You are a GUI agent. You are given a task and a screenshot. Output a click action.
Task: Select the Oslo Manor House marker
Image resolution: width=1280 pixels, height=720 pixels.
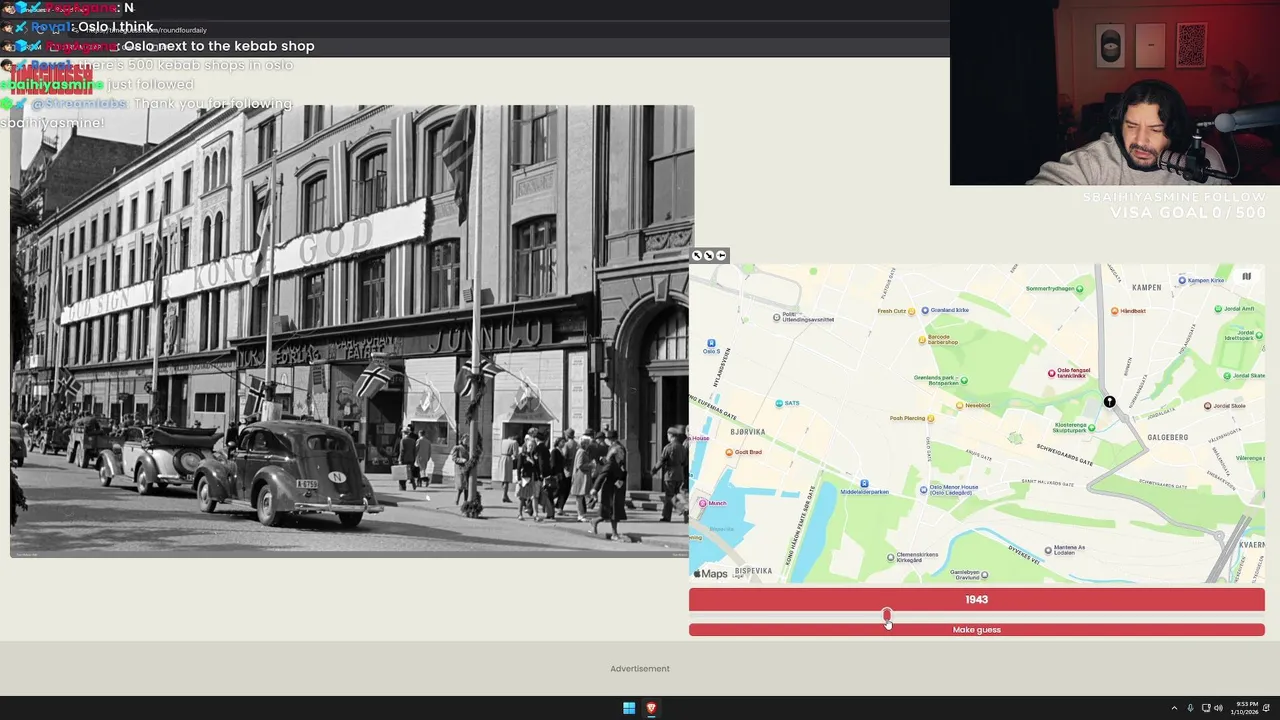(923, 490)
